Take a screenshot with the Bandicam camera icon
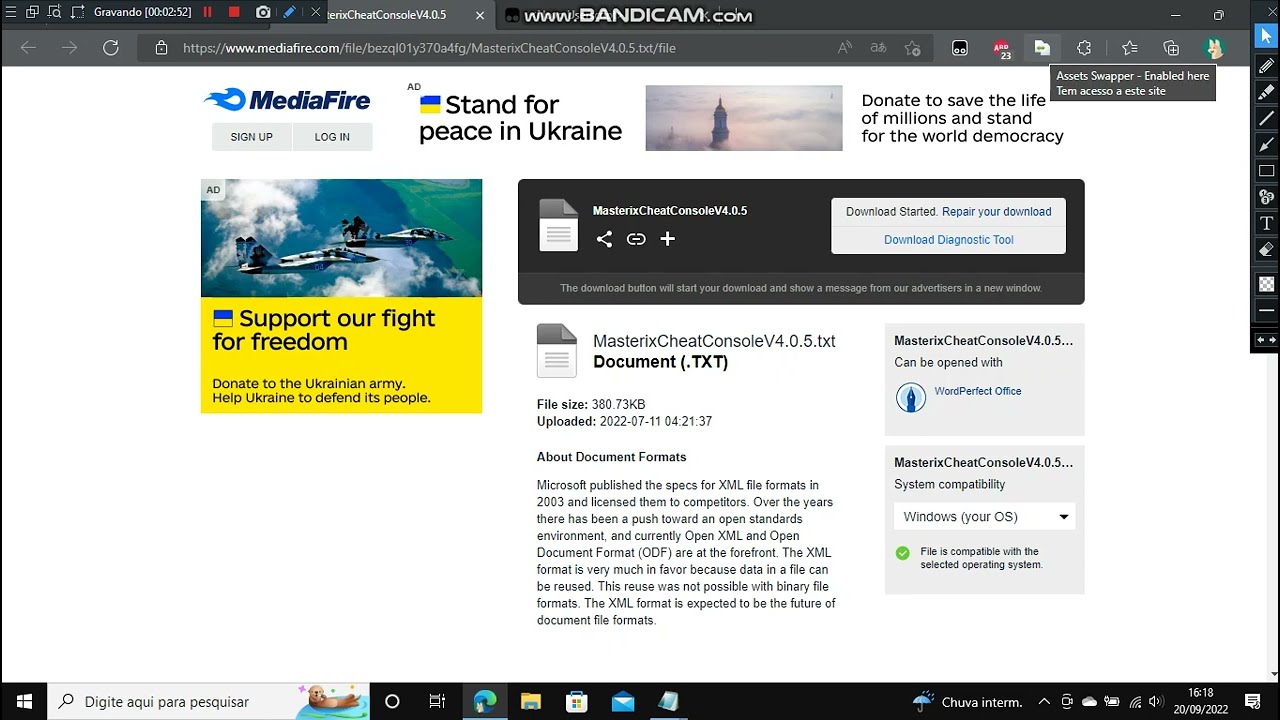 click(x=263, y=13)
